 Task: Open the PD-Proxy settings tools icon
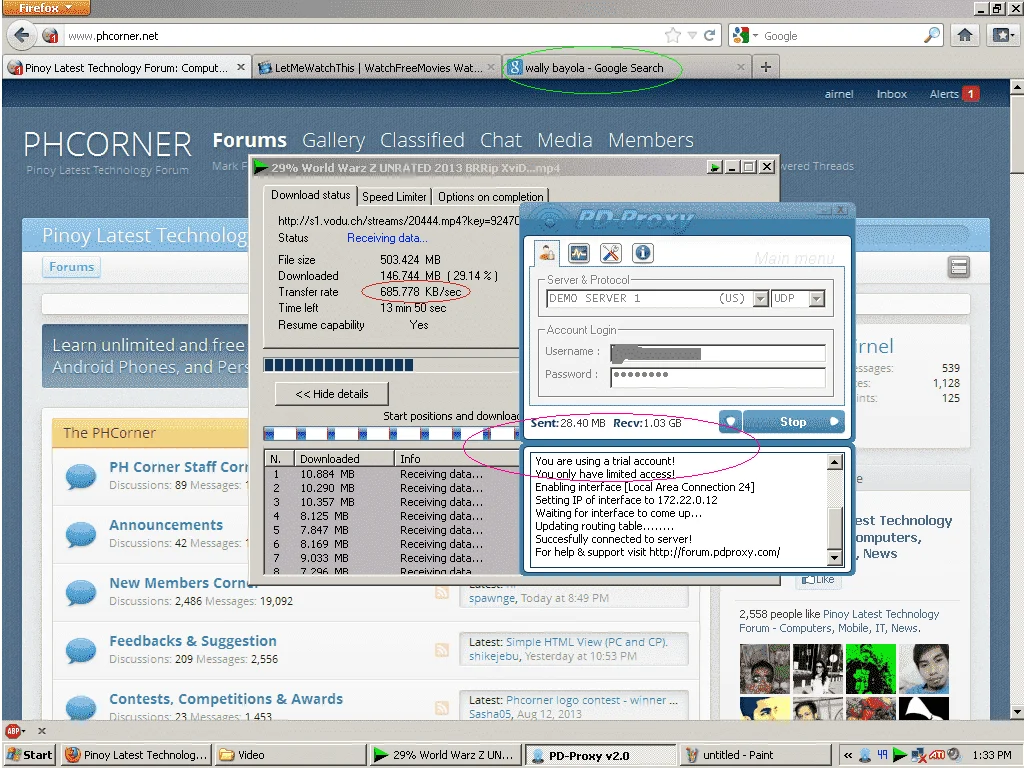tap(611, 253)
